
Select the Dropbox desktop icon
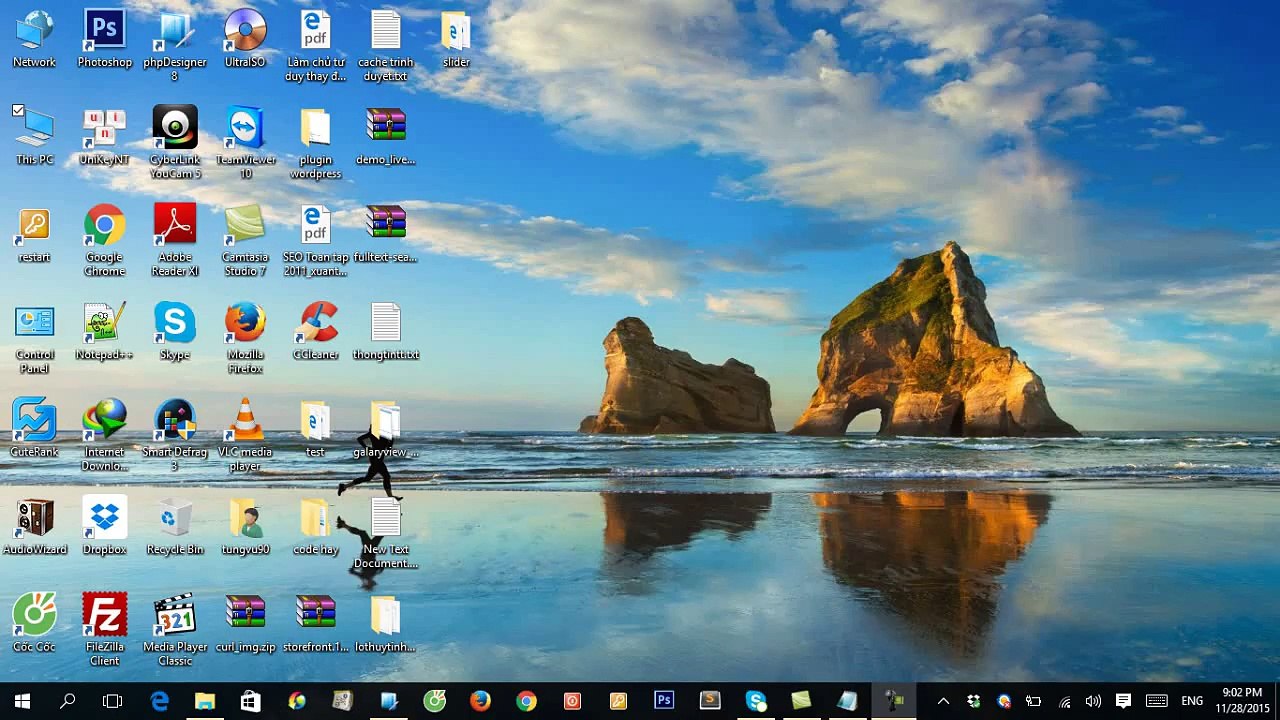[x=104, y=526]
